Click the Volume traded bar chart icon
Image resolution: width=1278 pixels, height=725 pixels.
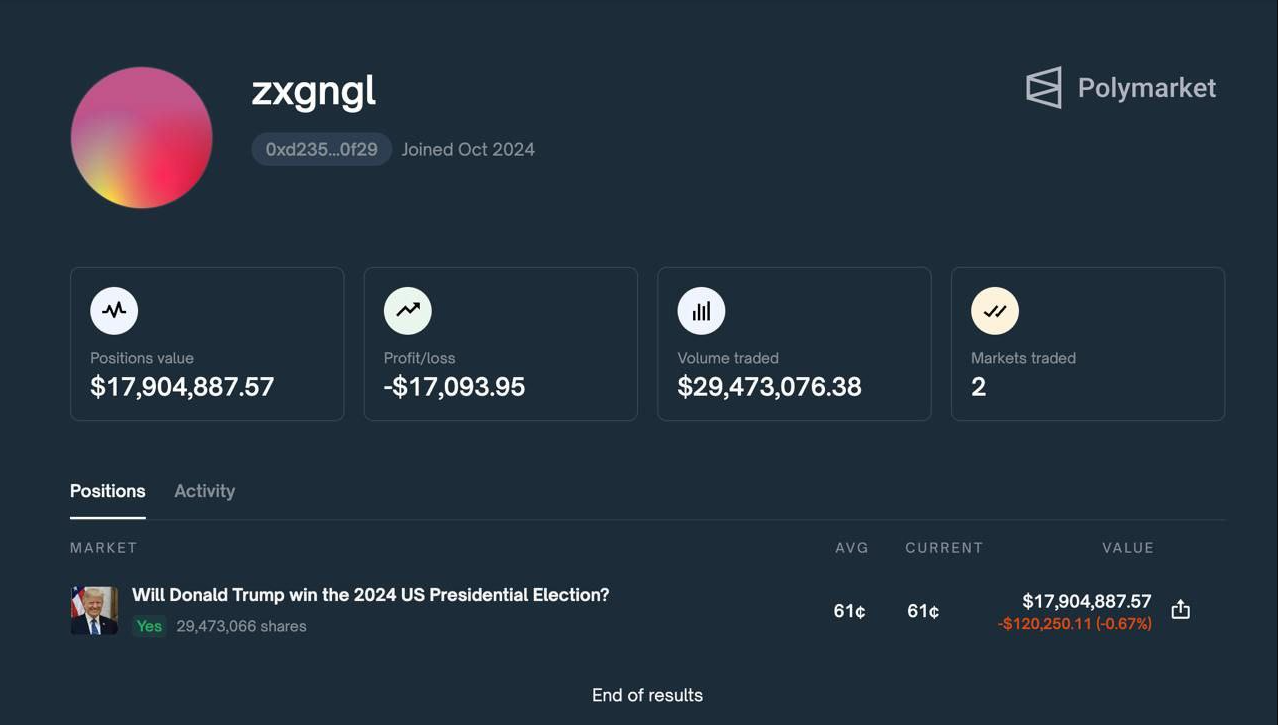701,310
